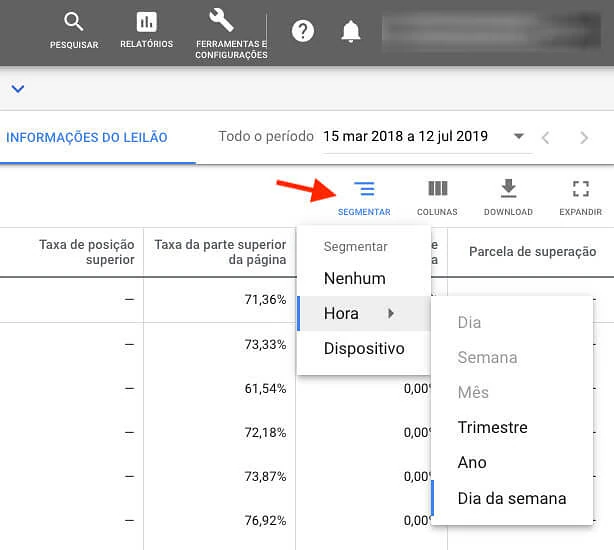
Task: Click the Todo o período label
Action: pos(266,136)
